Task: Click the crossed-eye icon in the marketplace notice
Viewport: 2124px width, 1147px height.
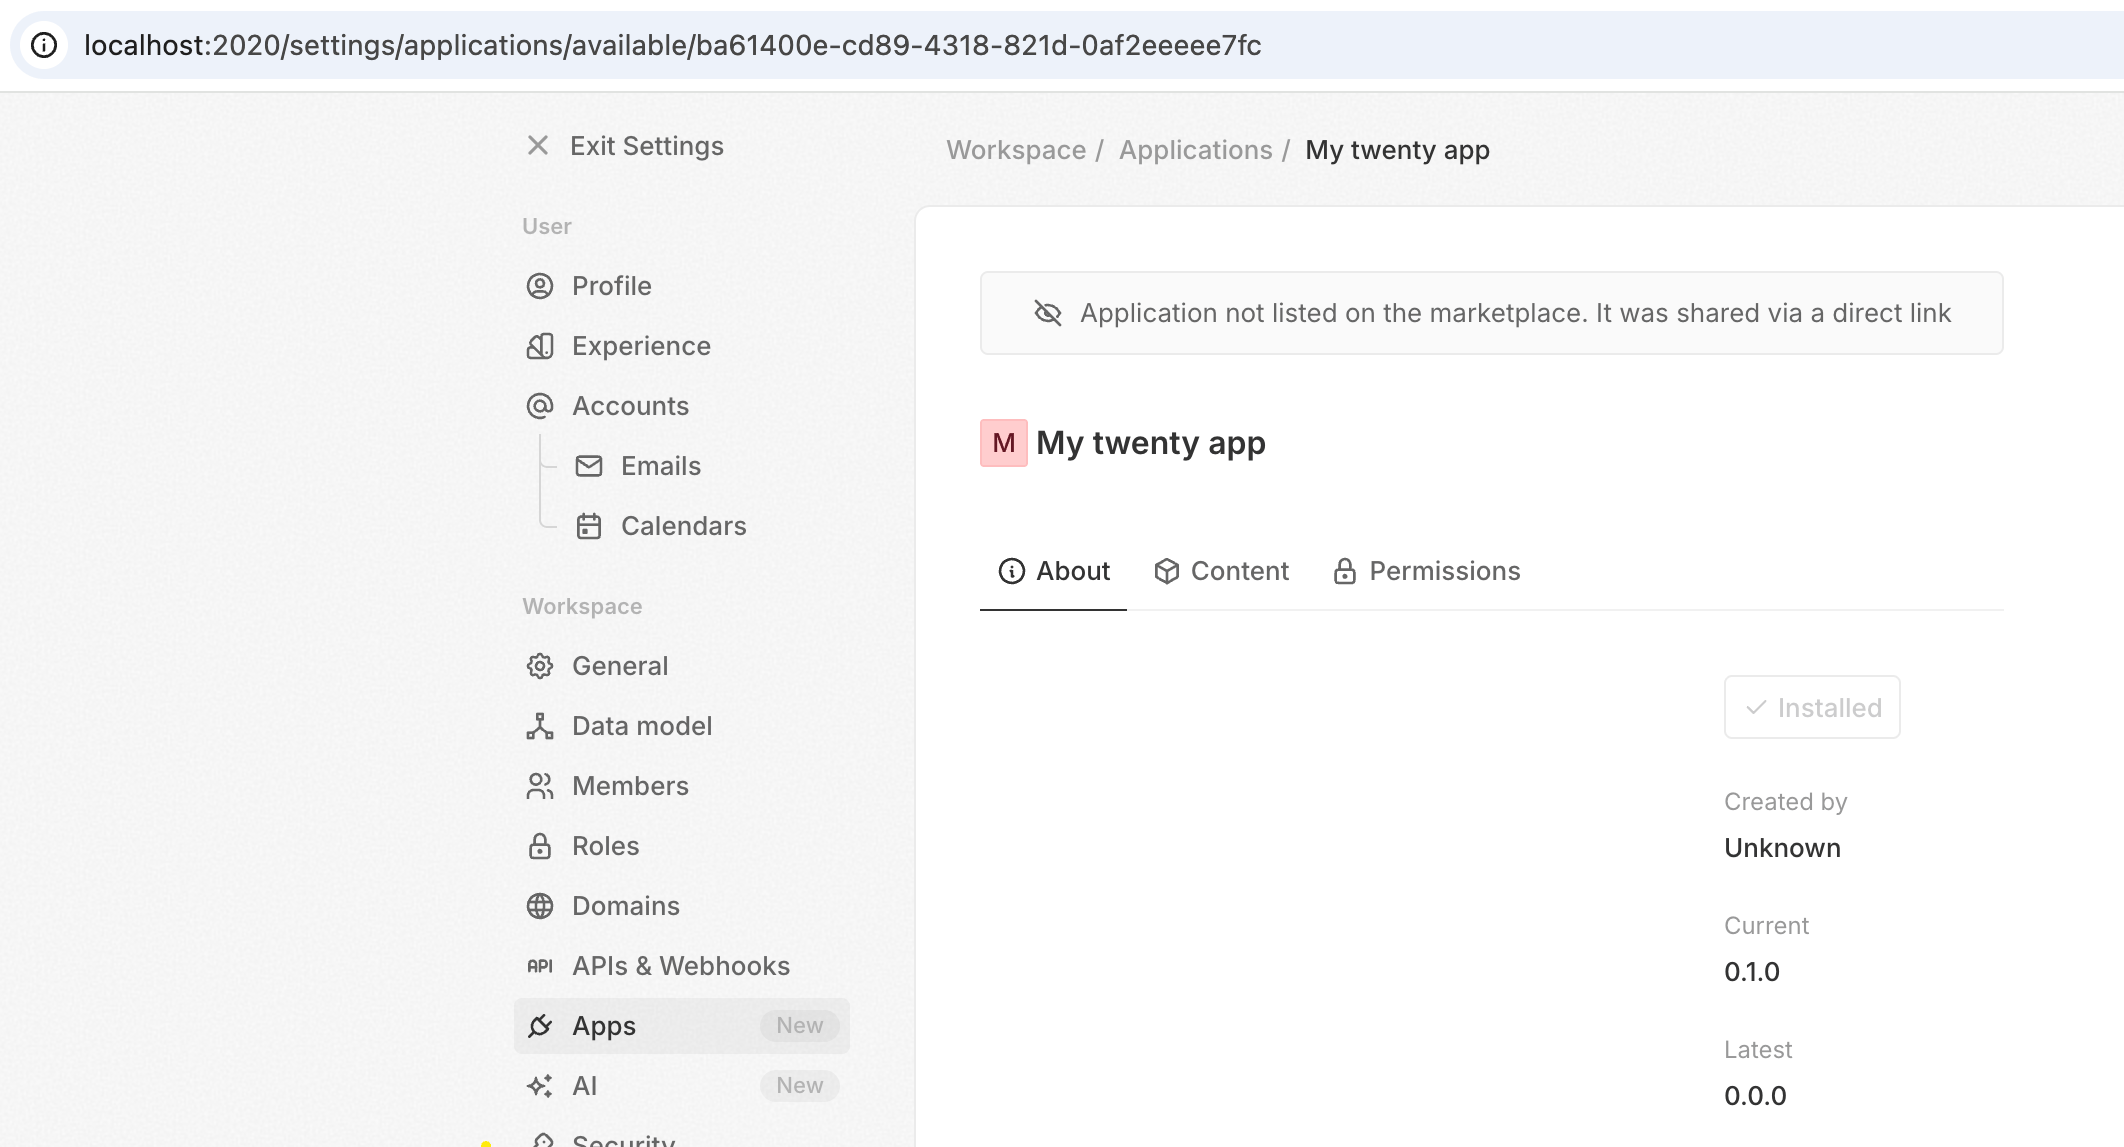Action: click(x=1048, y=313)
